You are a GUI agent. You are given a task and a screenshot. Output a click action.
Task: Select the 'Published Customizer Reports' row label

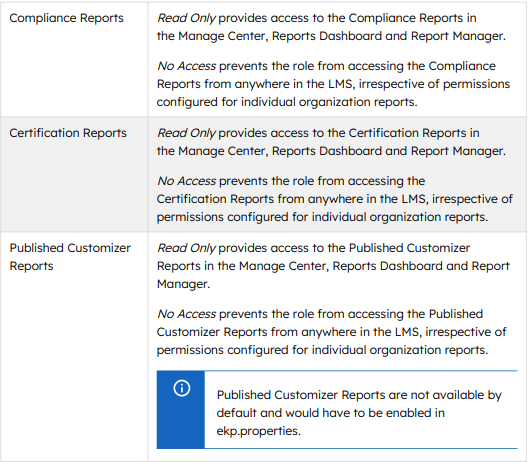coord(70,257)
